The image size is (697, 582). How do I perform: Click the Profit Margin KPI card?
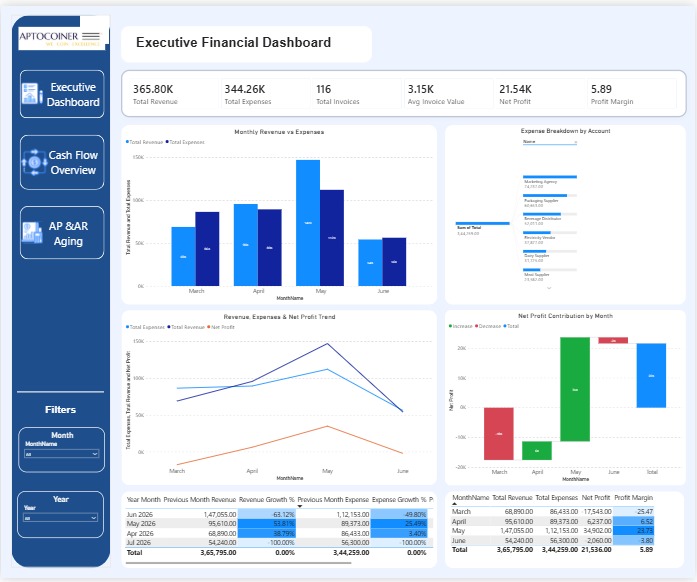632,94
